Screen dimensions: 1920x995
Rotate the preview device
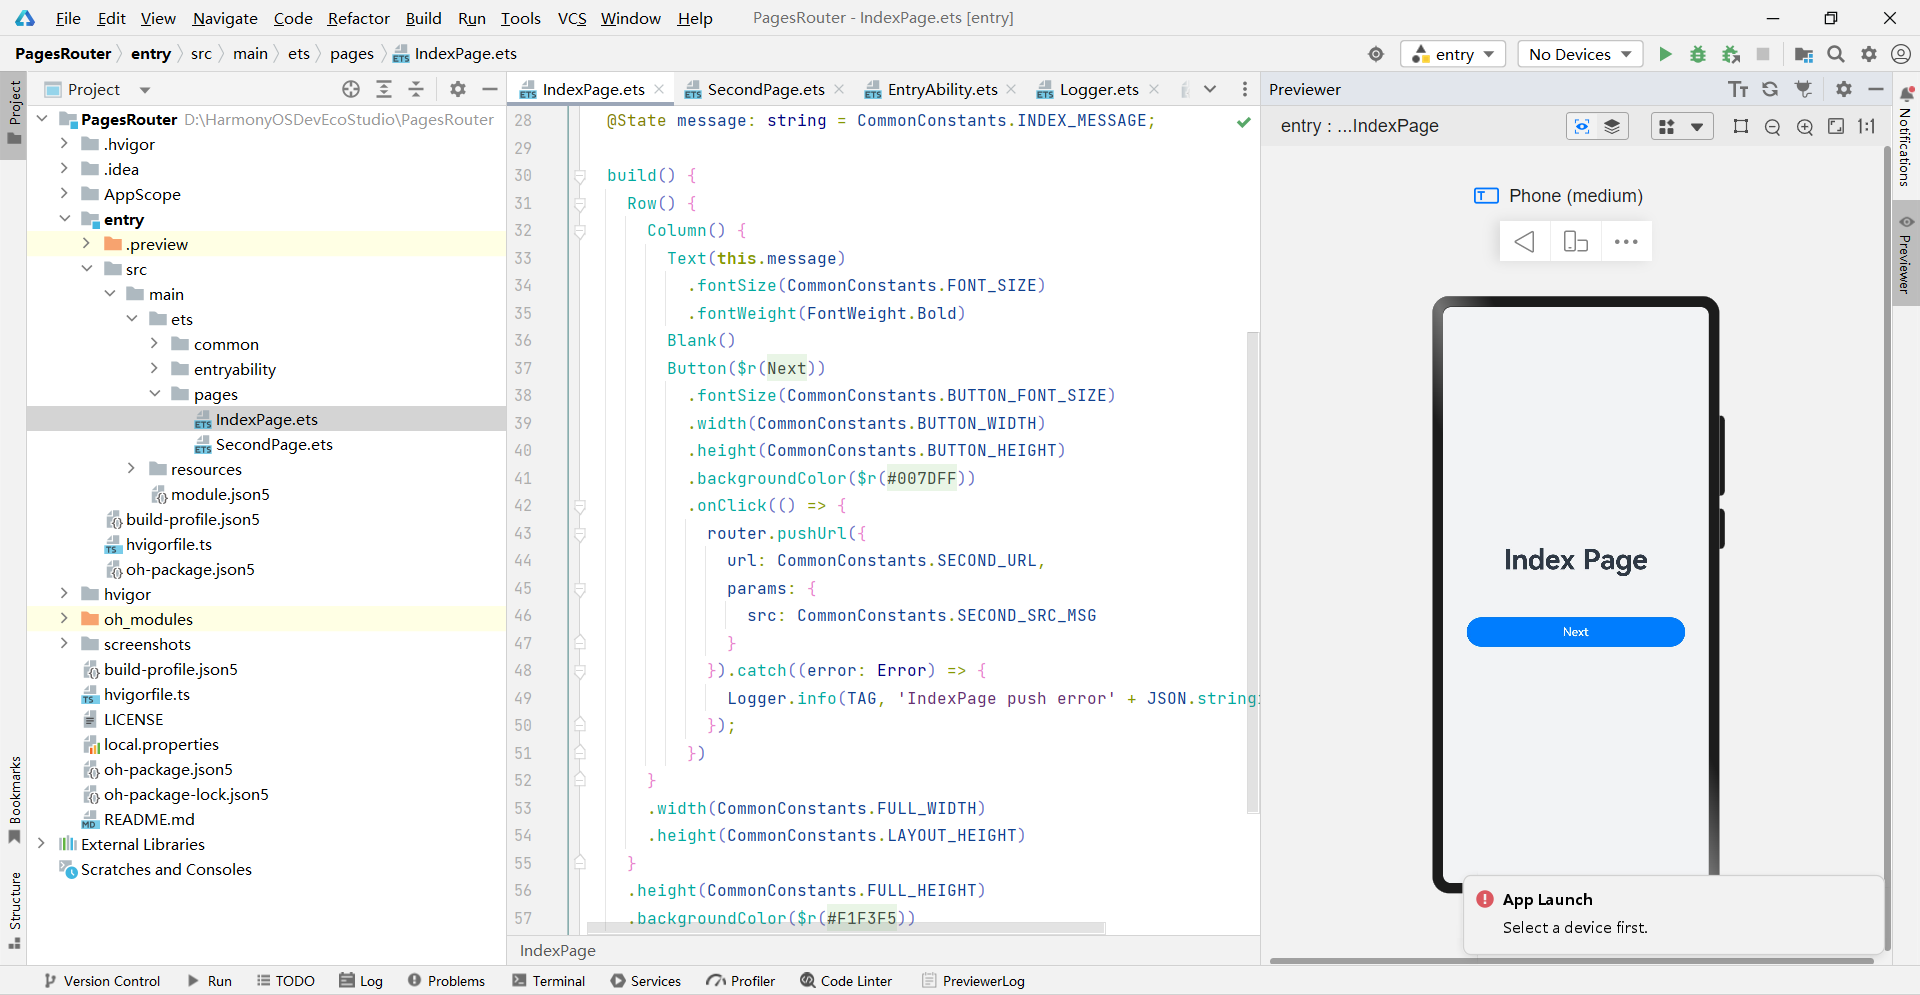click(x=1575, y=242)
